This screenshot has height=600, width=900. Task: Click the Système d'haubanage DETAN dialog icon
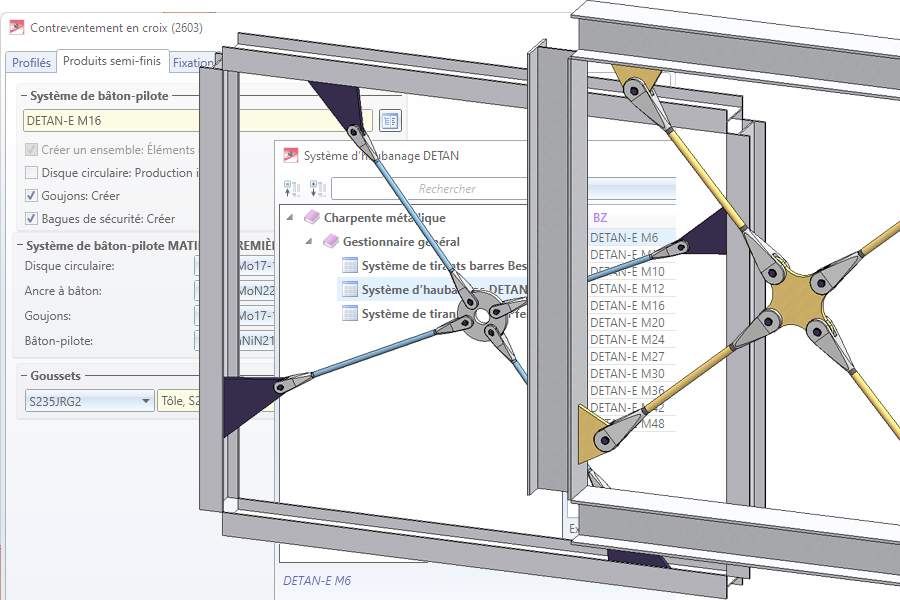[x=291, y=156]
